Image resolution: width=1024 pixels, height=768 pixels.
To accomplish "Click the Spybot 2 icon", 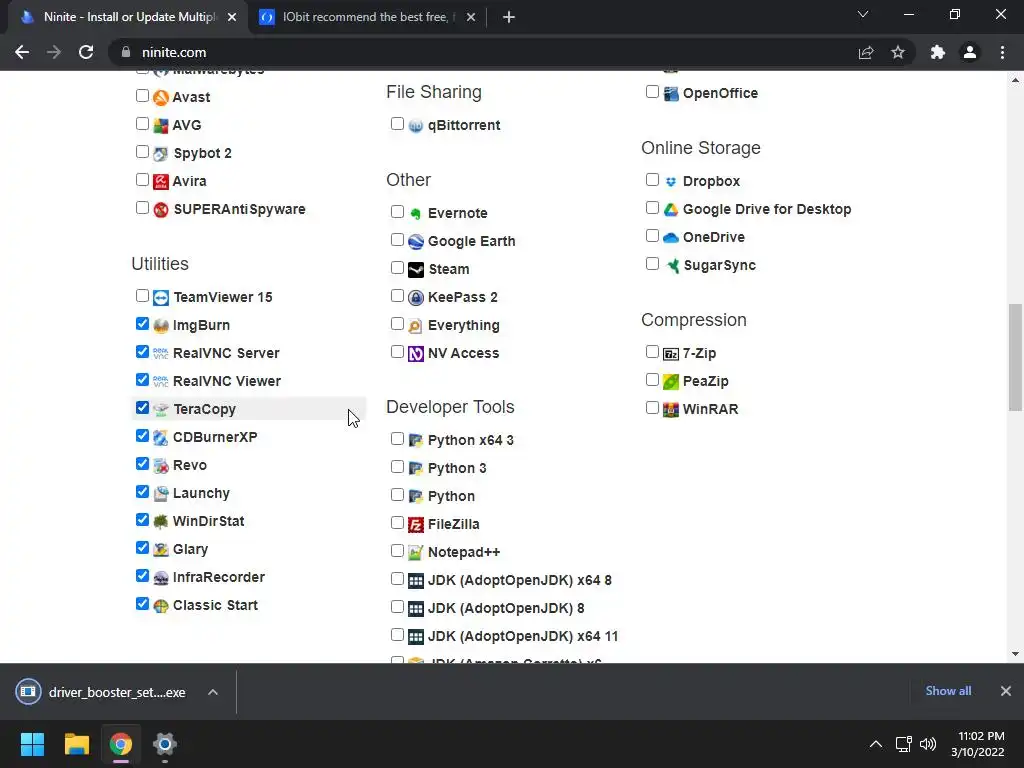I will click(161, 153).
